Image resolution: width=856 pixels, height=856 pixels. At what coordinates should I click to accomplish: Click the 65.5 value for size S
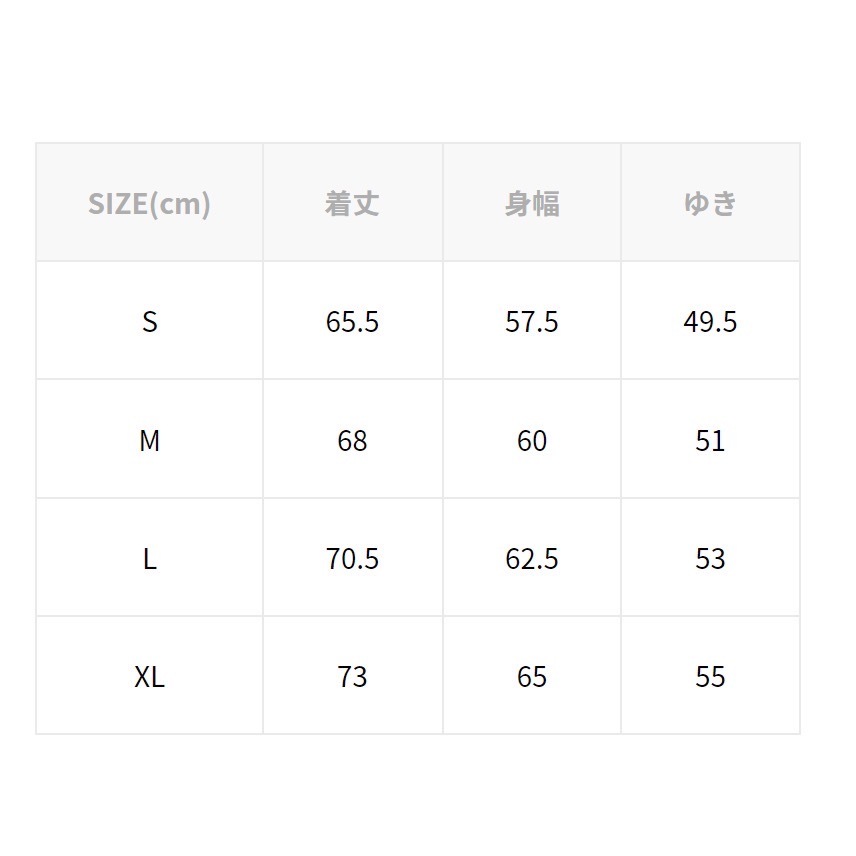click(352, 322)
